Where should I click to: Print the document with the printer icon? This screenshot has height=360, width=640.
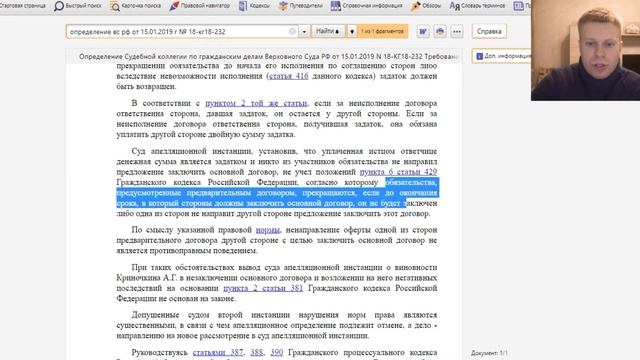[440, 31]
